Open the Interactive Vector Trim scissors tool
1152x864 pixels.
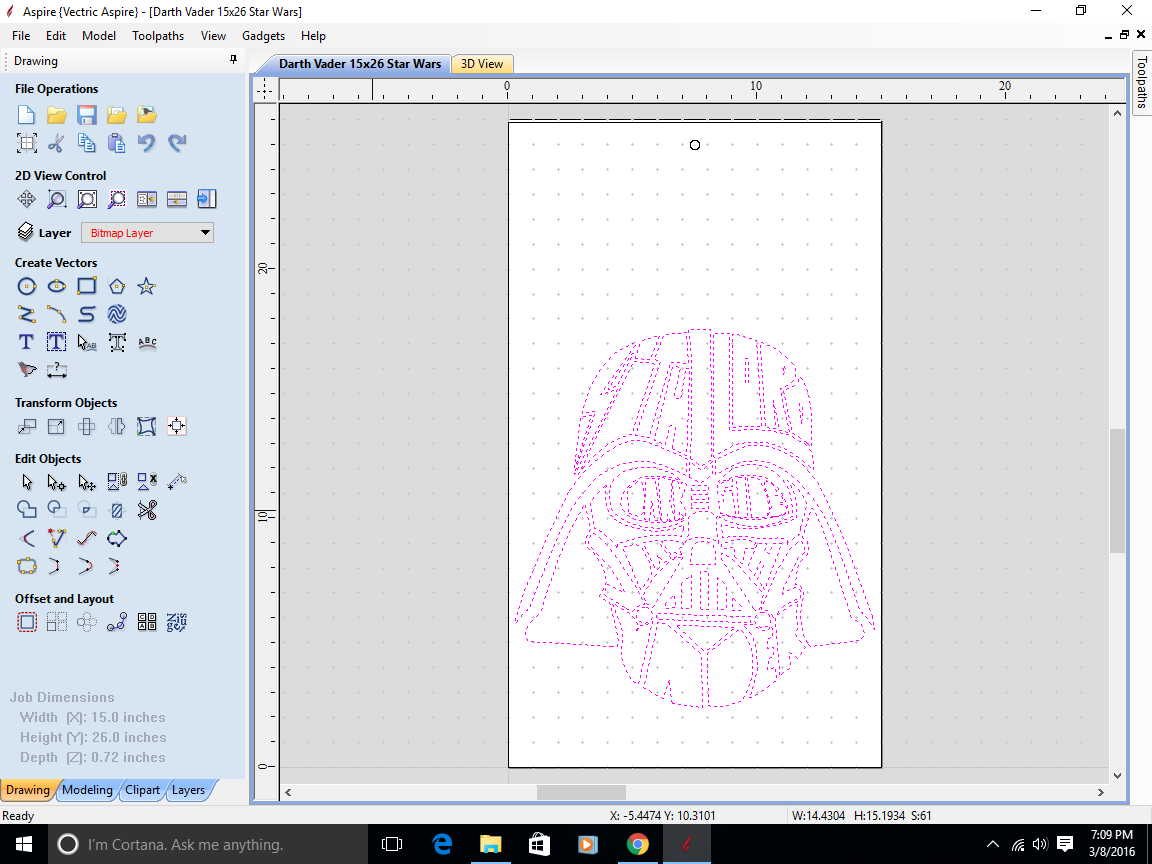(146, 510)
